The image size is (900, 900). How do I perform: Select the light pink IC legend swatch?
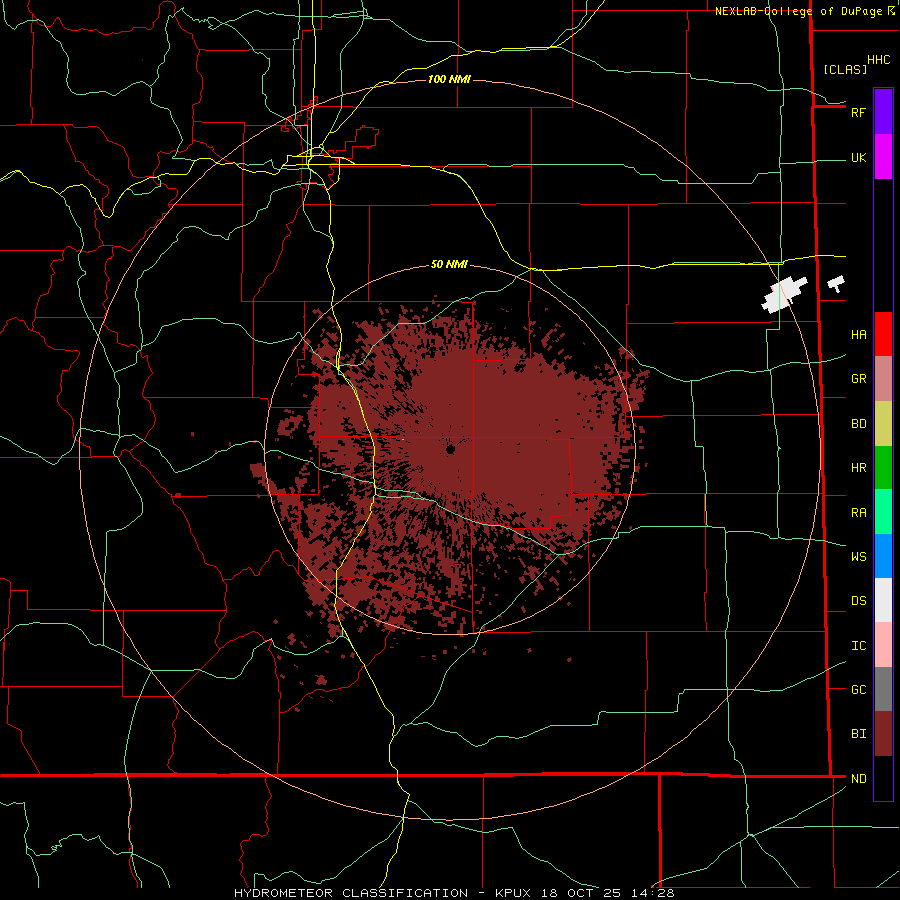883,645
